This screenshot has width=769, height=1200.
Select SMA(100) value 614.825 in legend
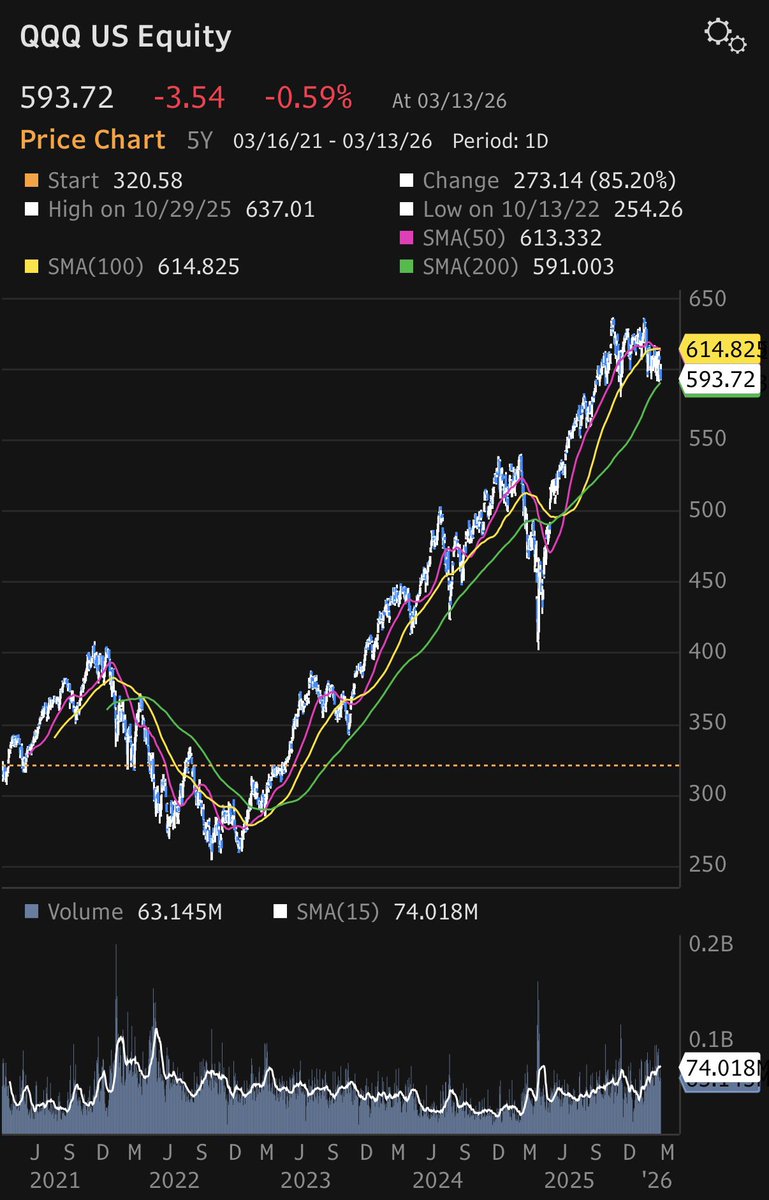point(198,266)
